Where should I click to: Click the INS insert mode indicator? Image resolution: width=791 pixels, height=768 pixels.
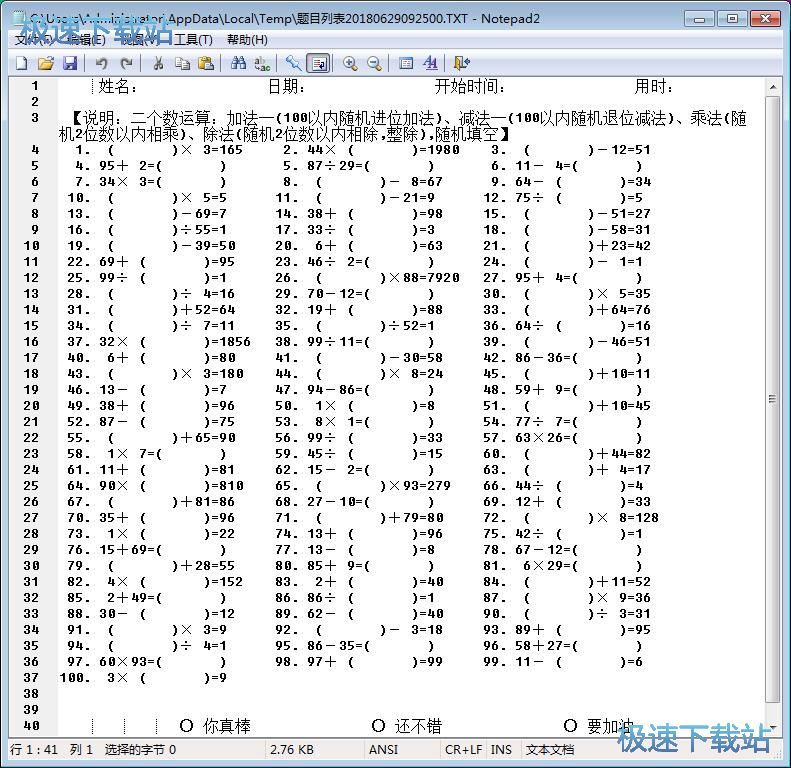coord(501,750)
